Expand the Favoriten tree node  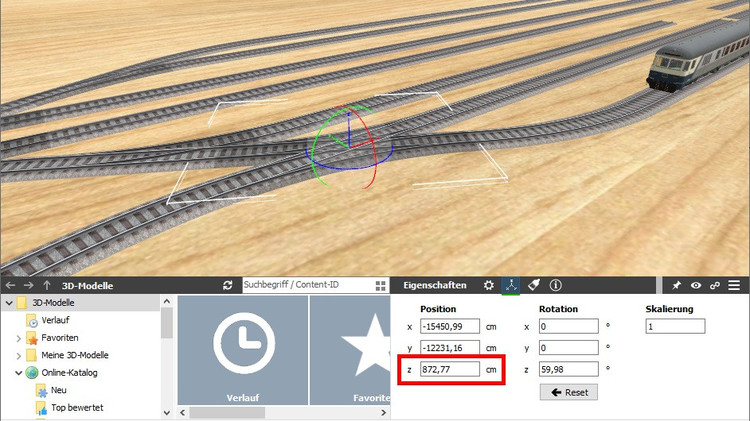(18, 338)
